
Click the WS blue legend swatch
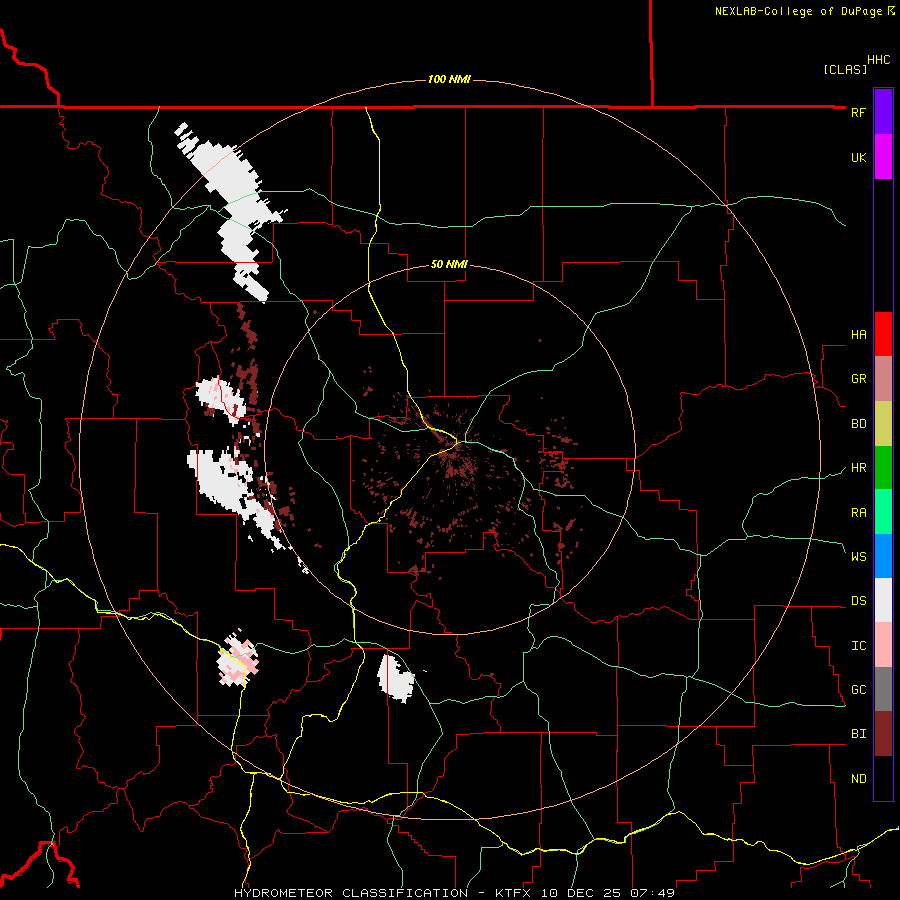tap(883, 556)
